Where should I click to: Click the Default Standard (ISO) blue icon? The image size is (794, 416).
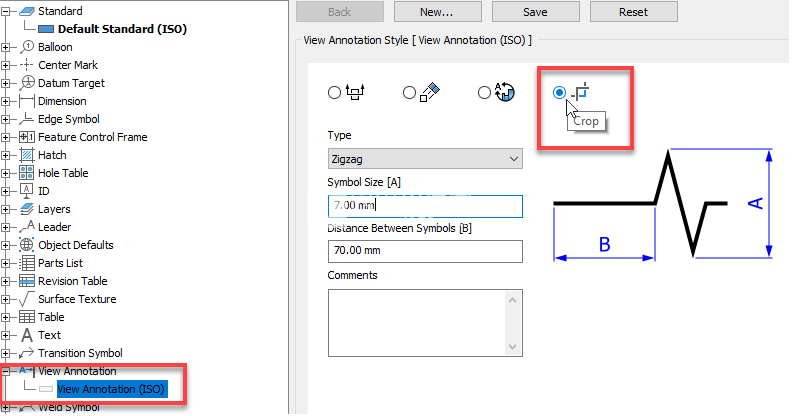tap(46, 29)
